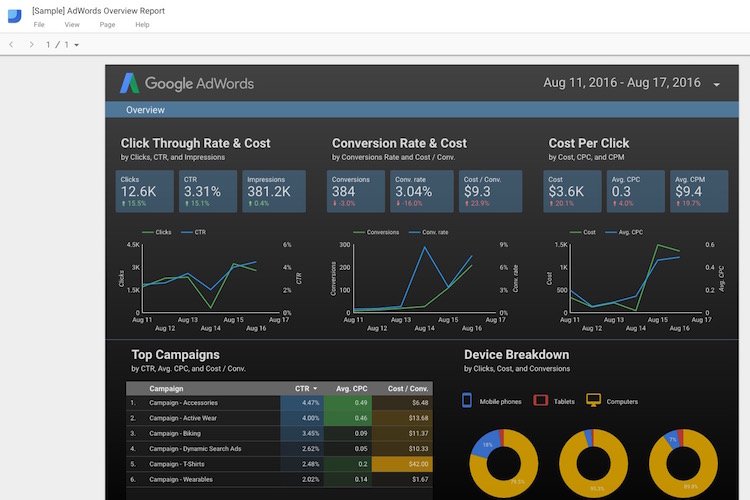Click the CTR 3.31% scorecard
The height and width of the screenshot is (500, 750).
(x=208, y=191)
